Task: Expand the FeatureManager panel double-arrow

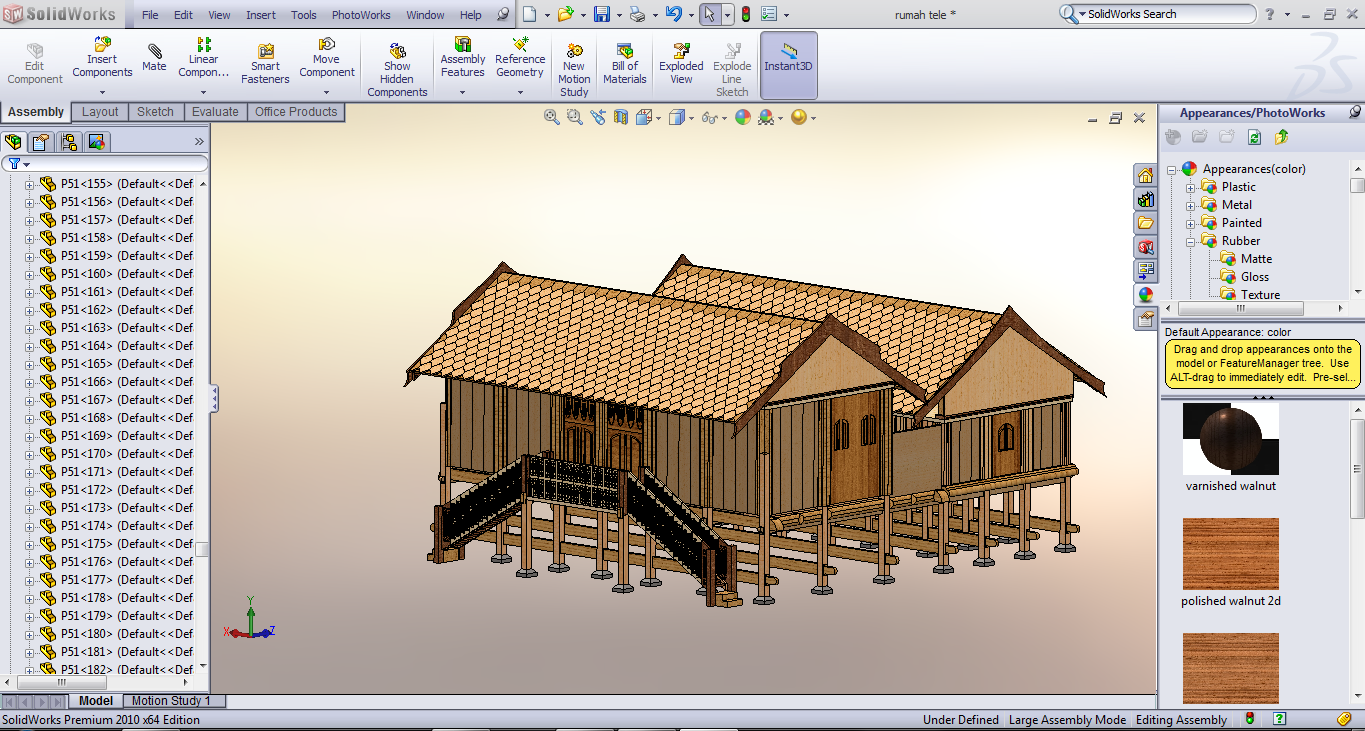Action: 199,142
